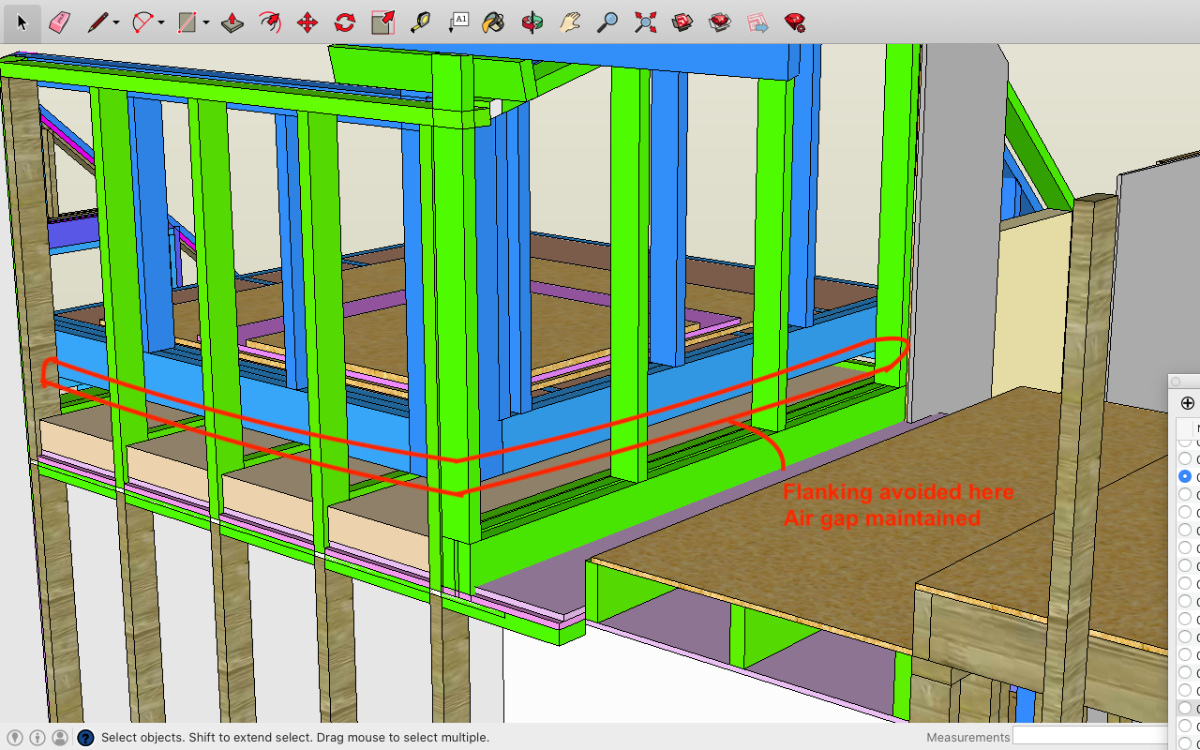Image resolution: width=1200 pixels, height=750 pixels.
Task: Click the add layer plus button
Action: 1187,404
